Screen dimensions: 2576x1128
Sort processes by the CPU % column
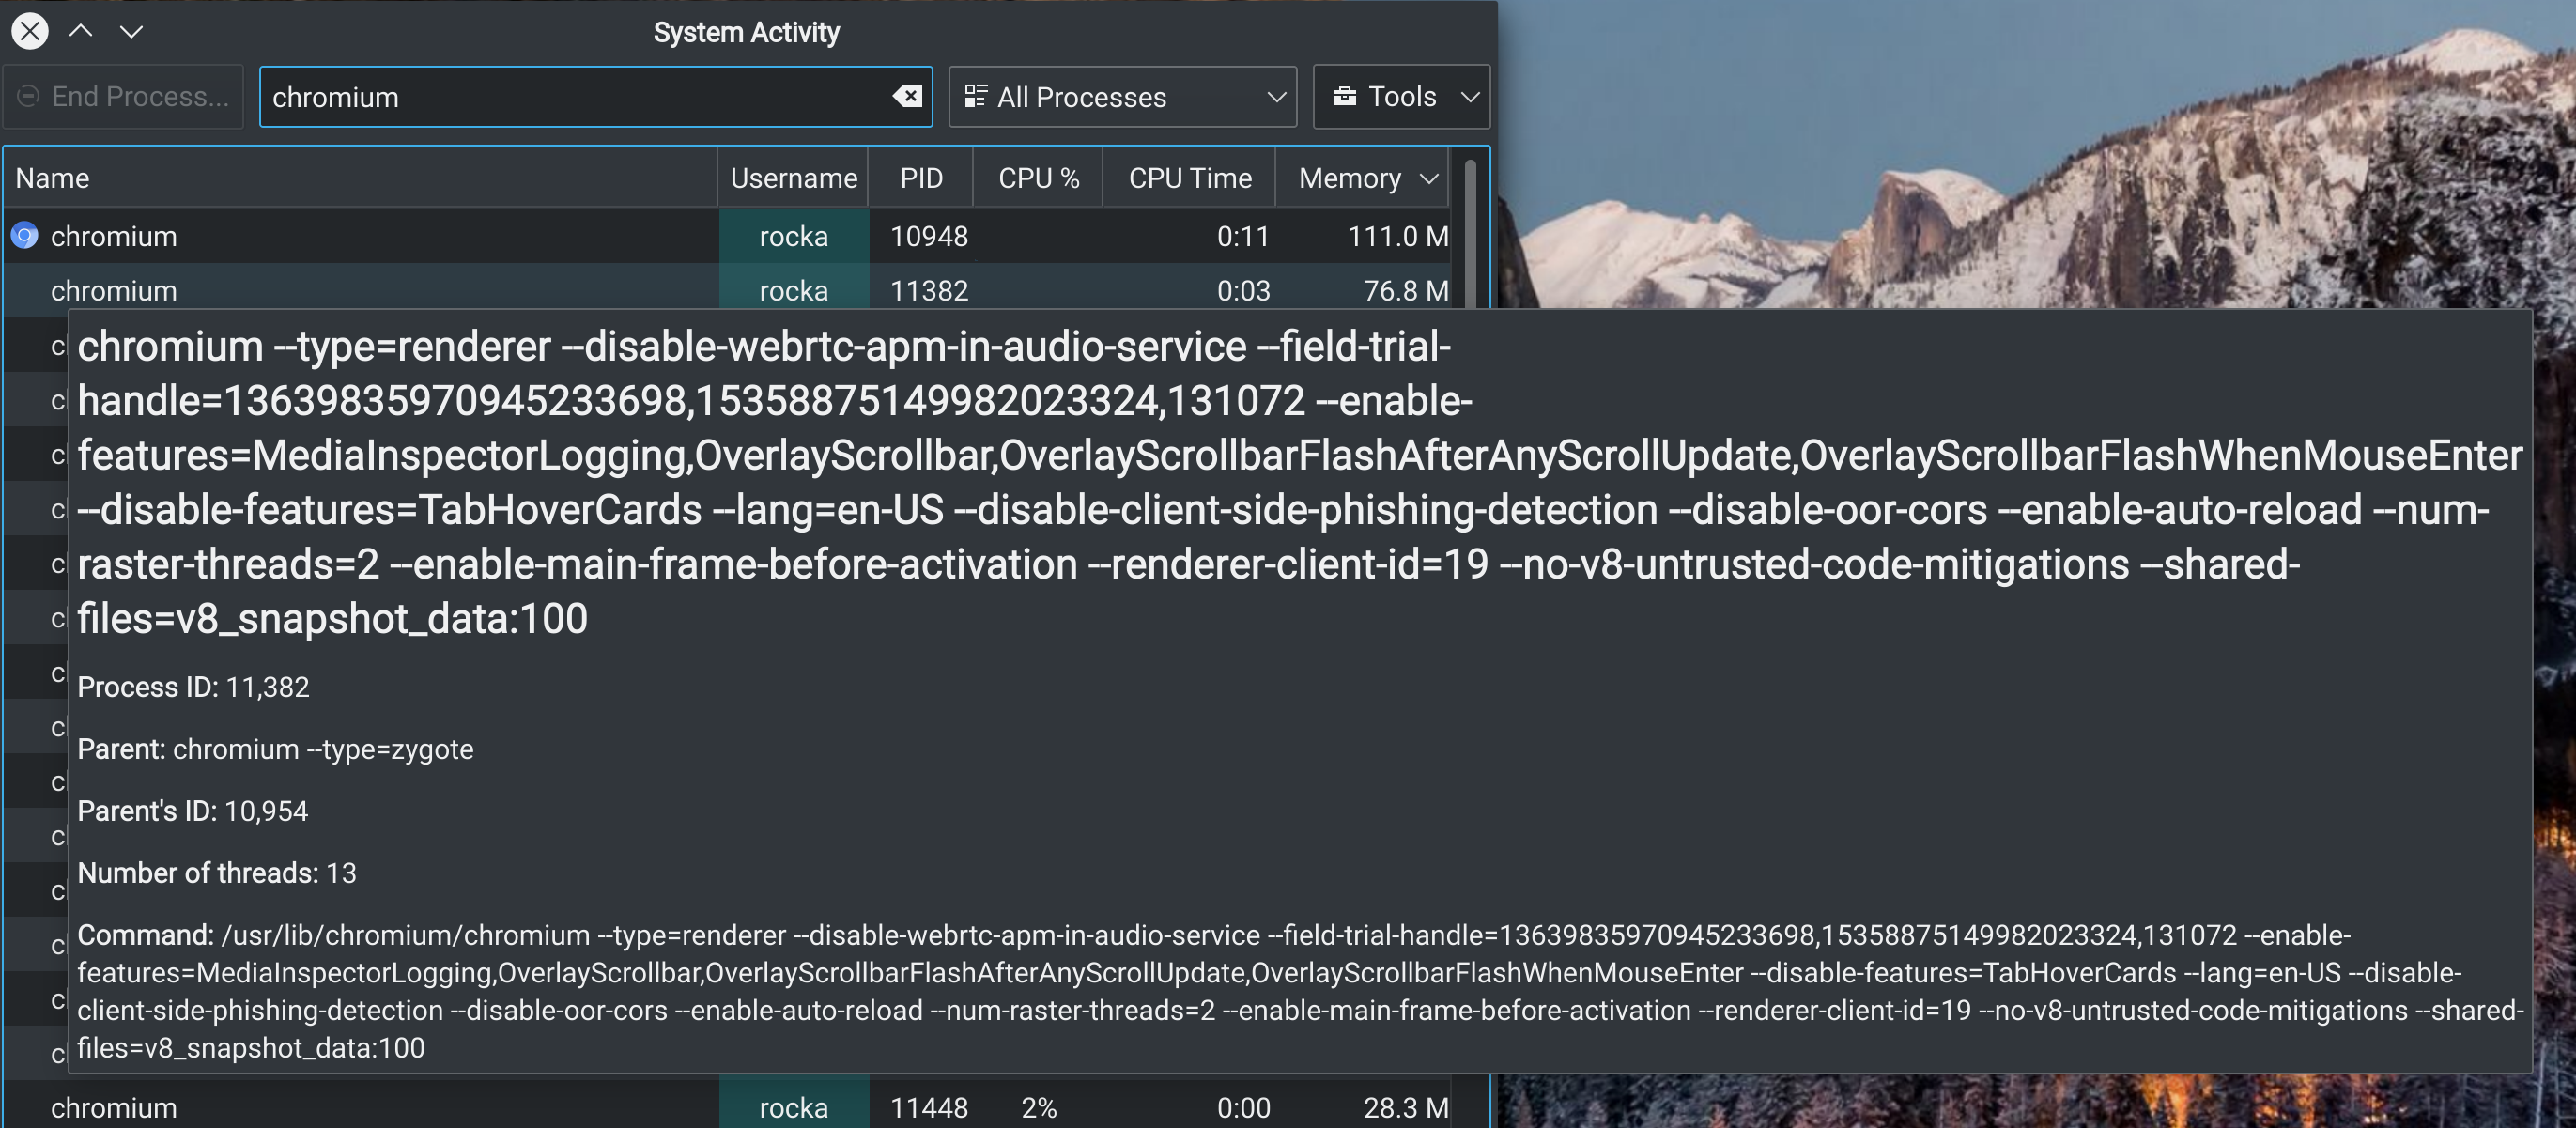[1037, 177]
